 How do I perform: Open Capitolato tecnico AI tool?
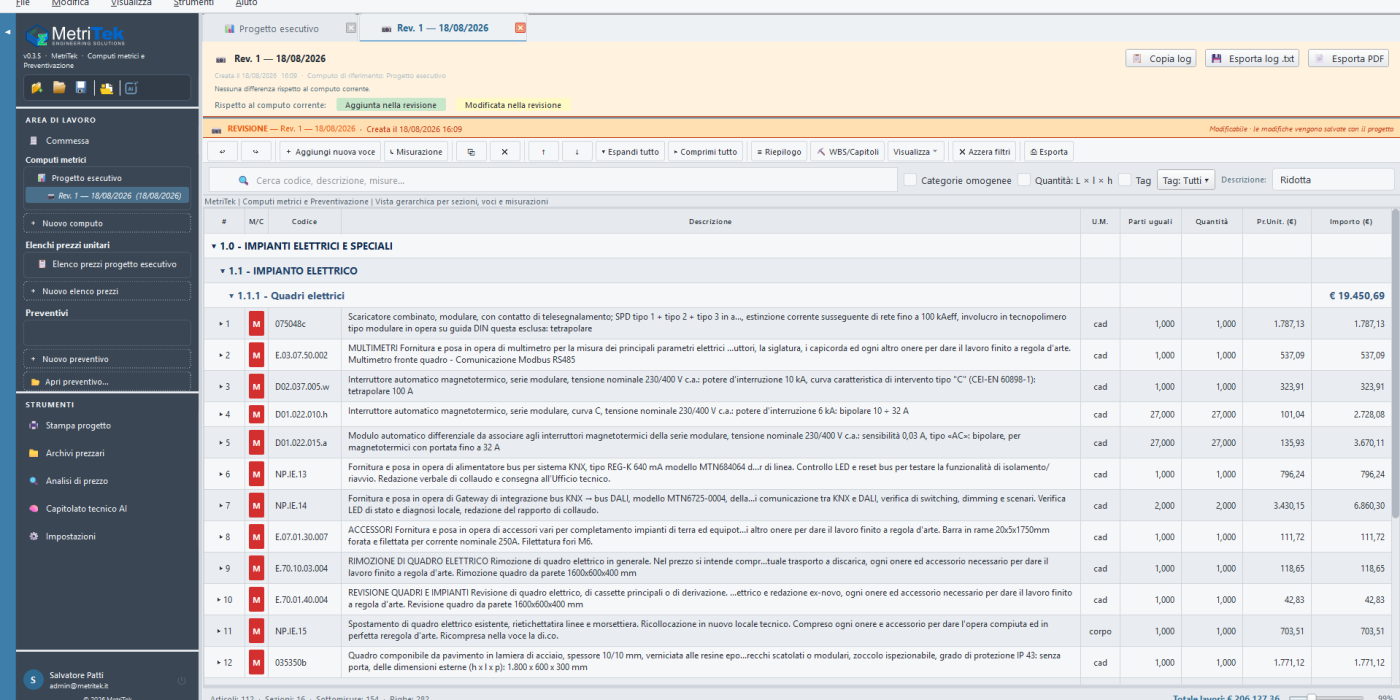tap(86, 509)
